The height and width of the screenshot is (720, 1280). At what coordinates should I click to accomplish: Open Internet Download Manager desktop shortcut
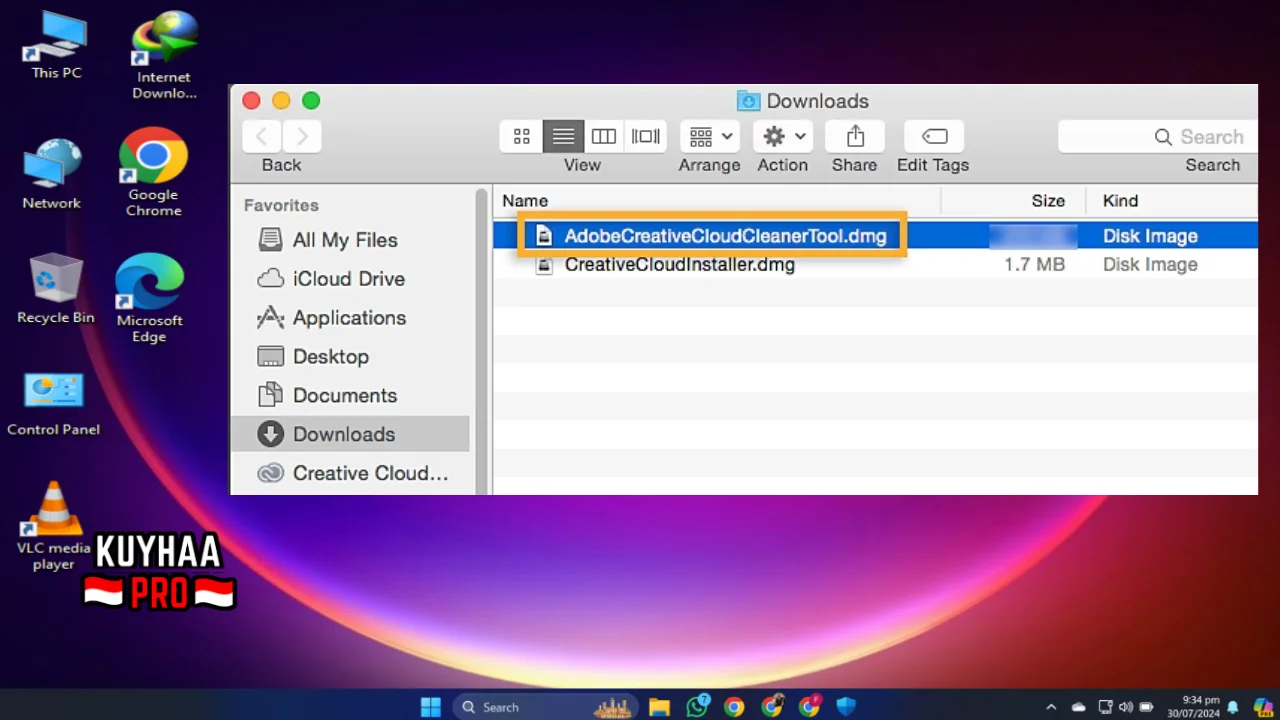pyautogui.click(x=164, y=55)
